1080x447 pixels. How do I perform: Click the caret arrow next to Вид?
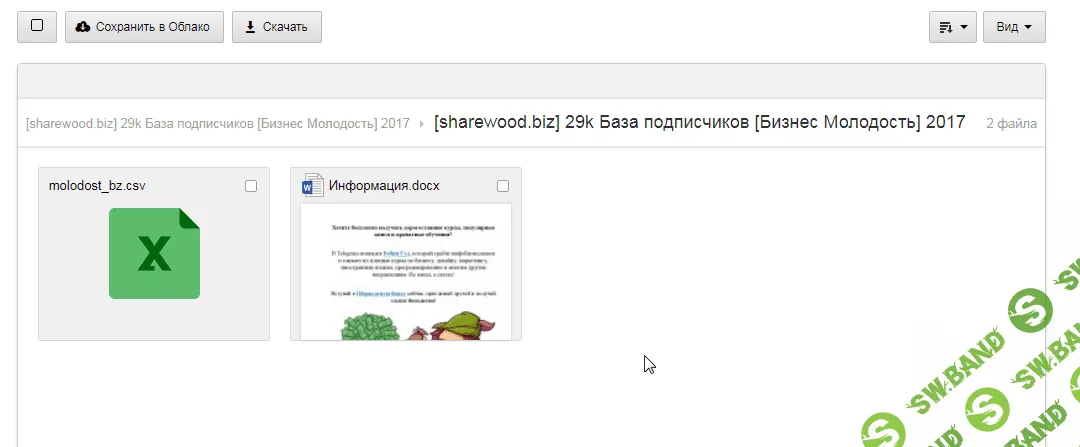point(1028,27)
